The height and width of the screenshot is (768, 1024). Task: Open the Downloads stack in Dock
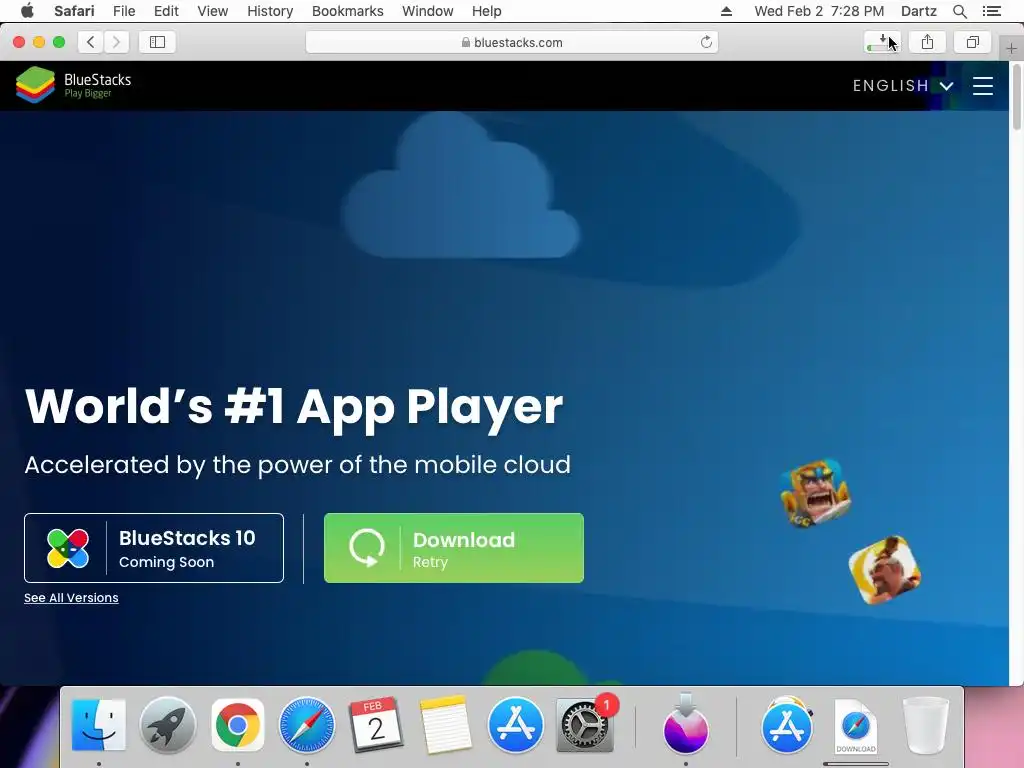856,726
